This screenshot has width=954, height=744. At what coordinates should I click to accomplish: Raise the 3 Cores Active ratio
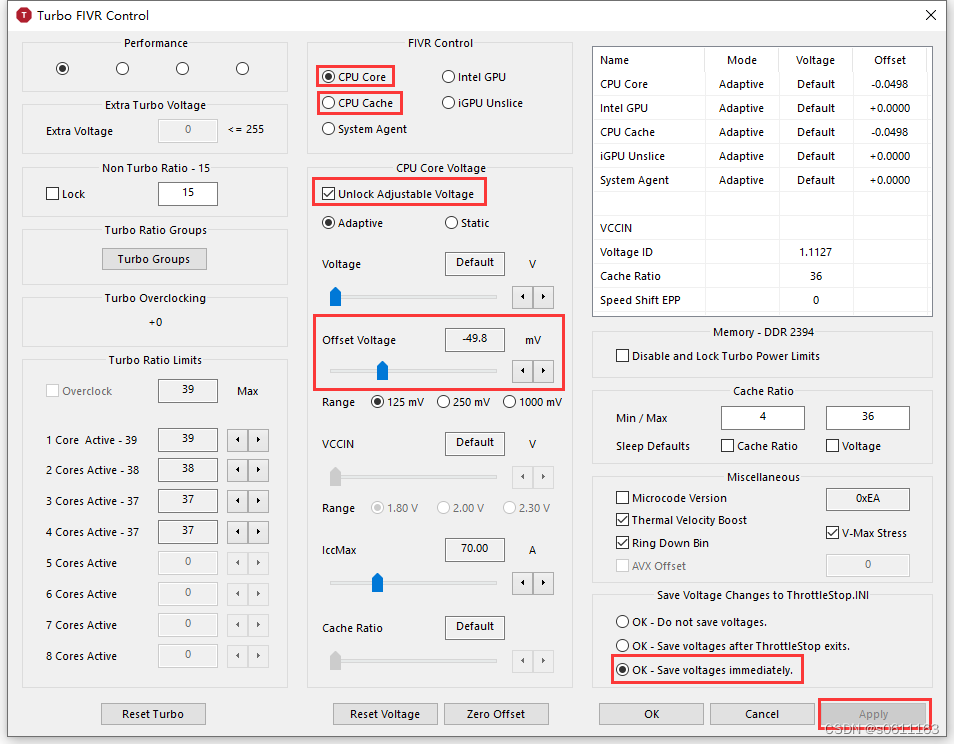coord(259,501)
